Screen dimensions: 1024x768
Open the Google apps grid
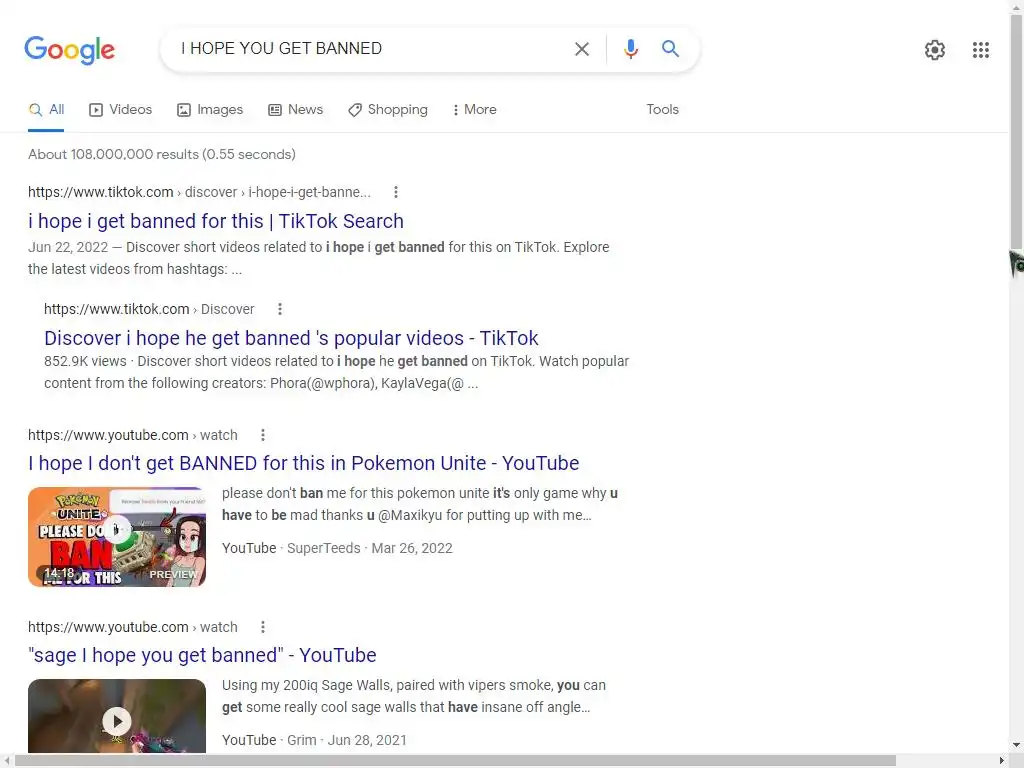coord(980,50)
